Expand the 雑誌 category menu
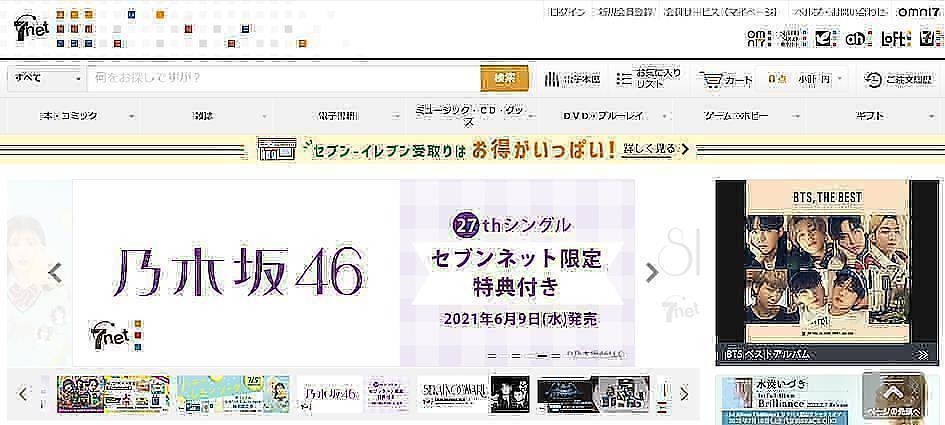This screenshot has height=425, width=945. tap(206, 116)
